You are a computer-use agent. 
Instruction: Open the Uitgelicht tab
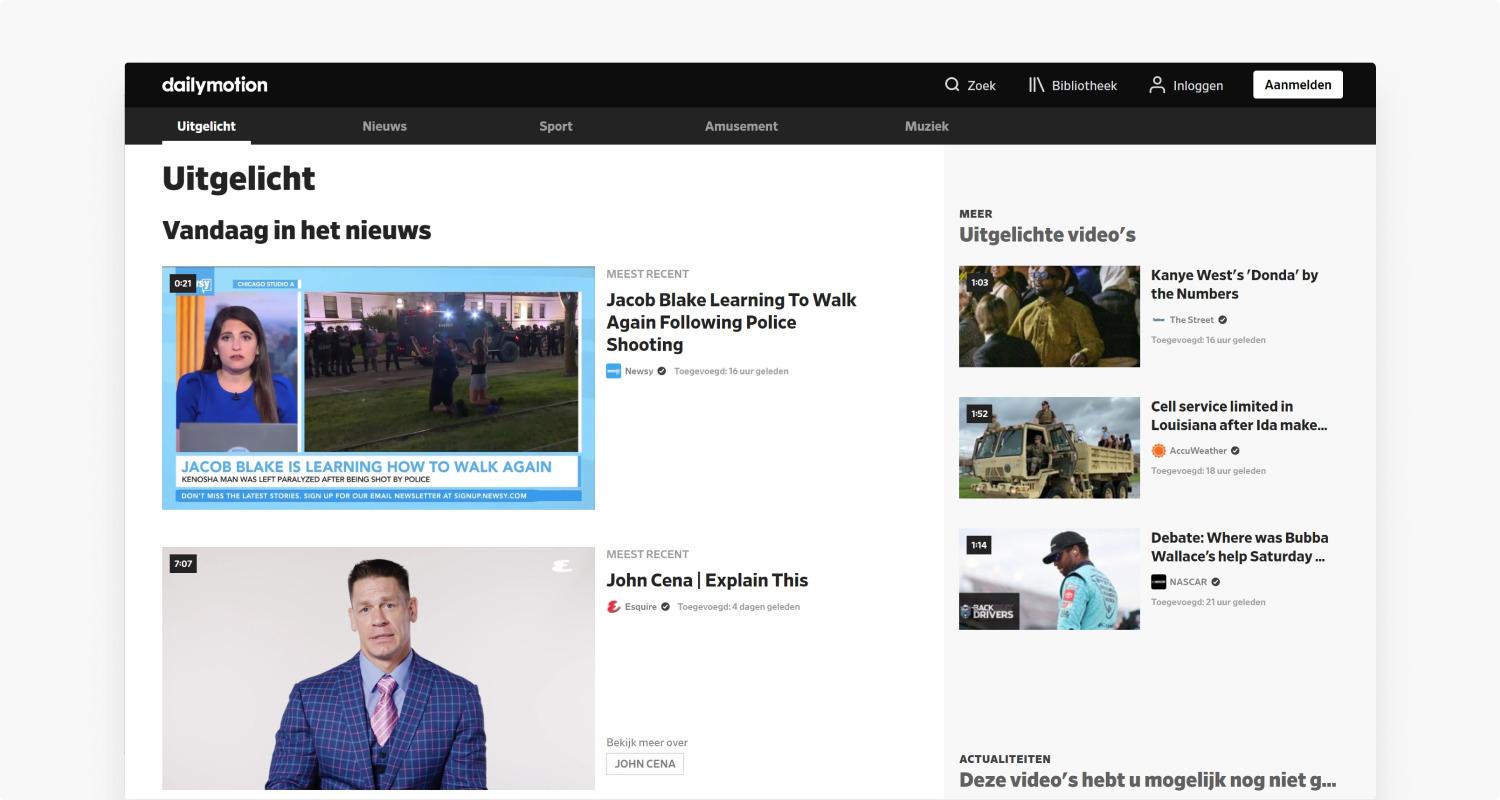pyautogui.click(x=206, y=126)
